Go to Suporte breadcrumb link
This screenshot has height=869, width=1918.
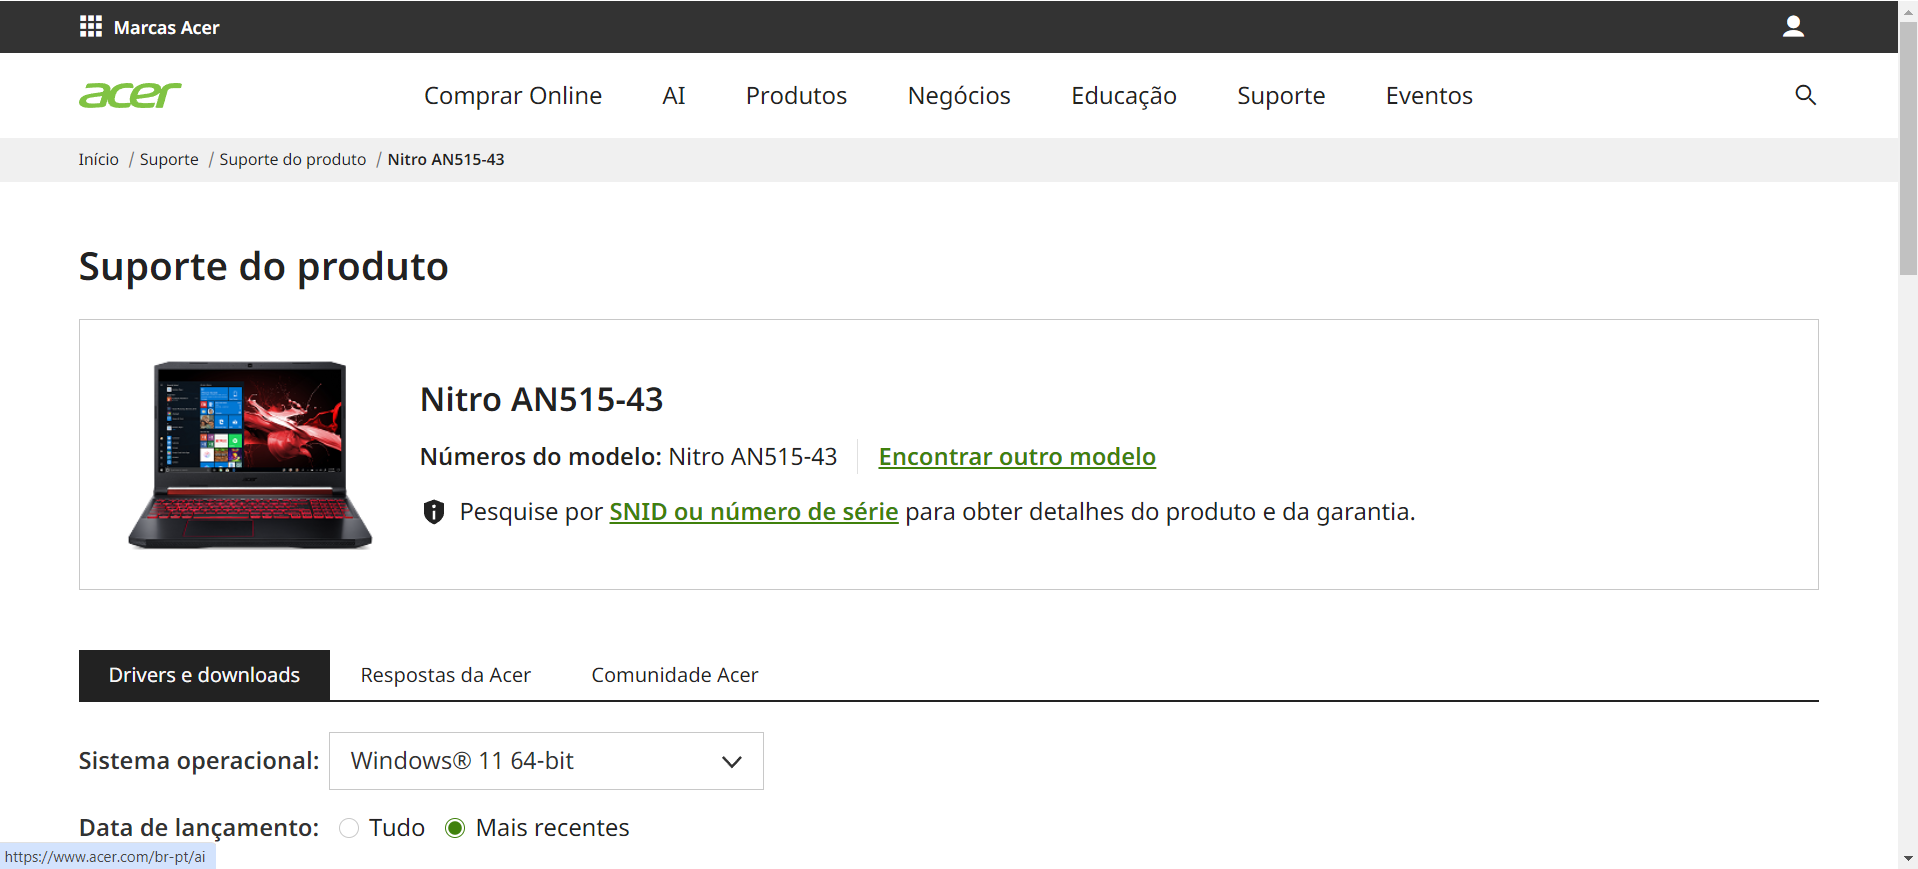click(x=169, y=160)
